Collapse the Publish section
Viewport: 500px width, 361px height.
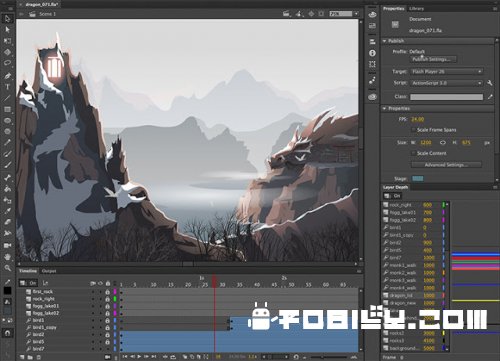tap(385, 41)
